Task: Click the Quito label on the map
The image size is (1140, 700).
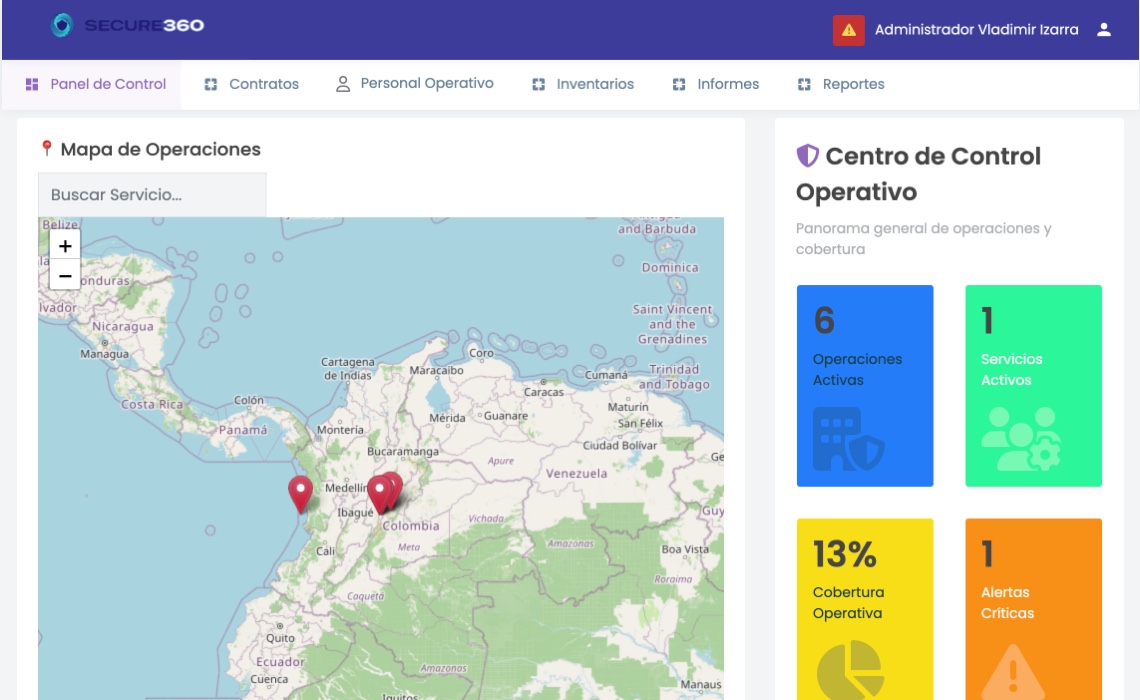Action: 281,638
